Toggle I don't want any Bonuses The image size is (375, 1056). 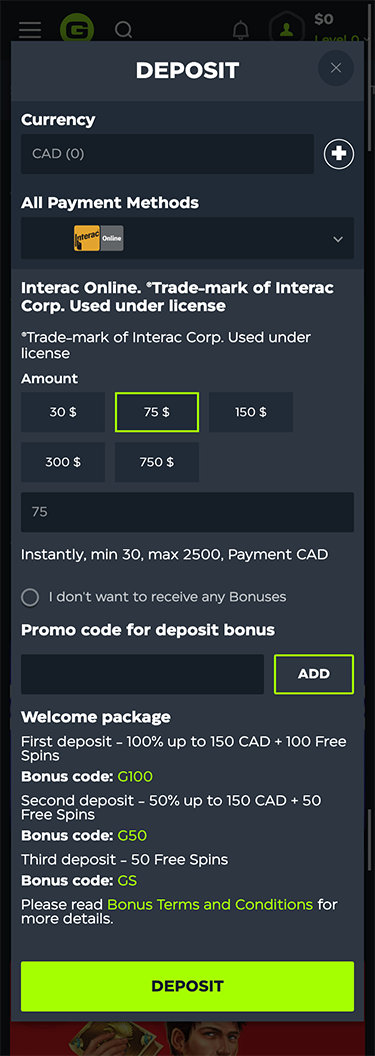30,597
